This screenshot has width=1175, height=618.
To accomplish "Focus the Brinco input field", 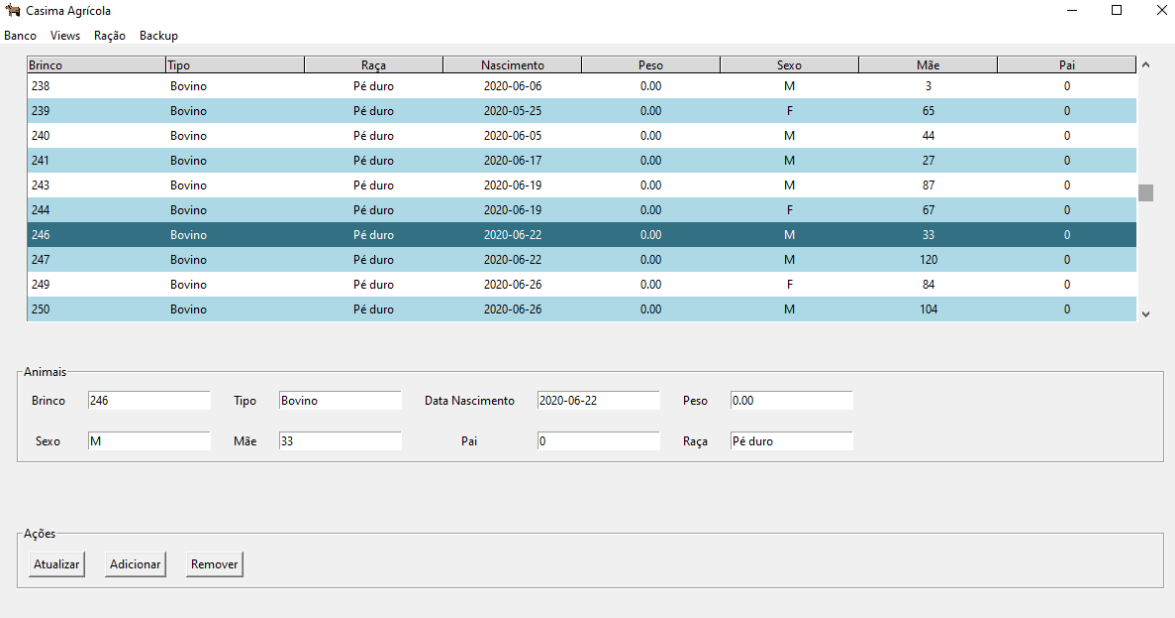I will click(149, 401).
